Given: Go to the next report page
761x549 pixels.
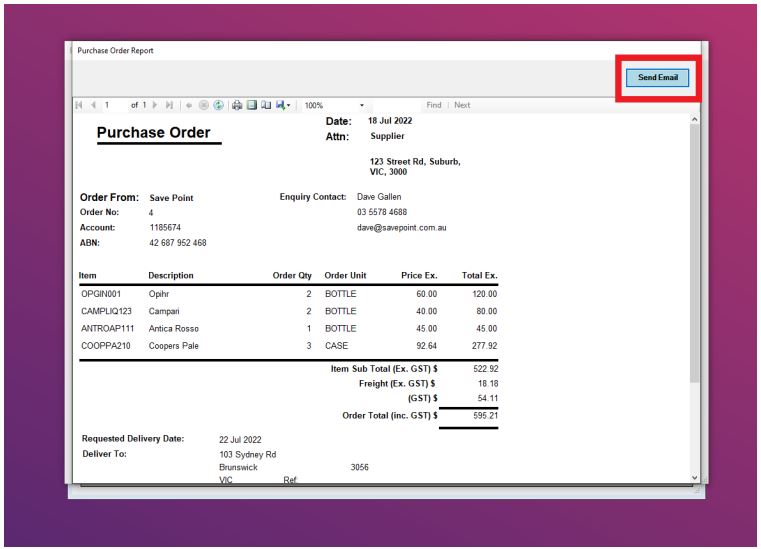Looking at the screenshot, I should (156, 105).
